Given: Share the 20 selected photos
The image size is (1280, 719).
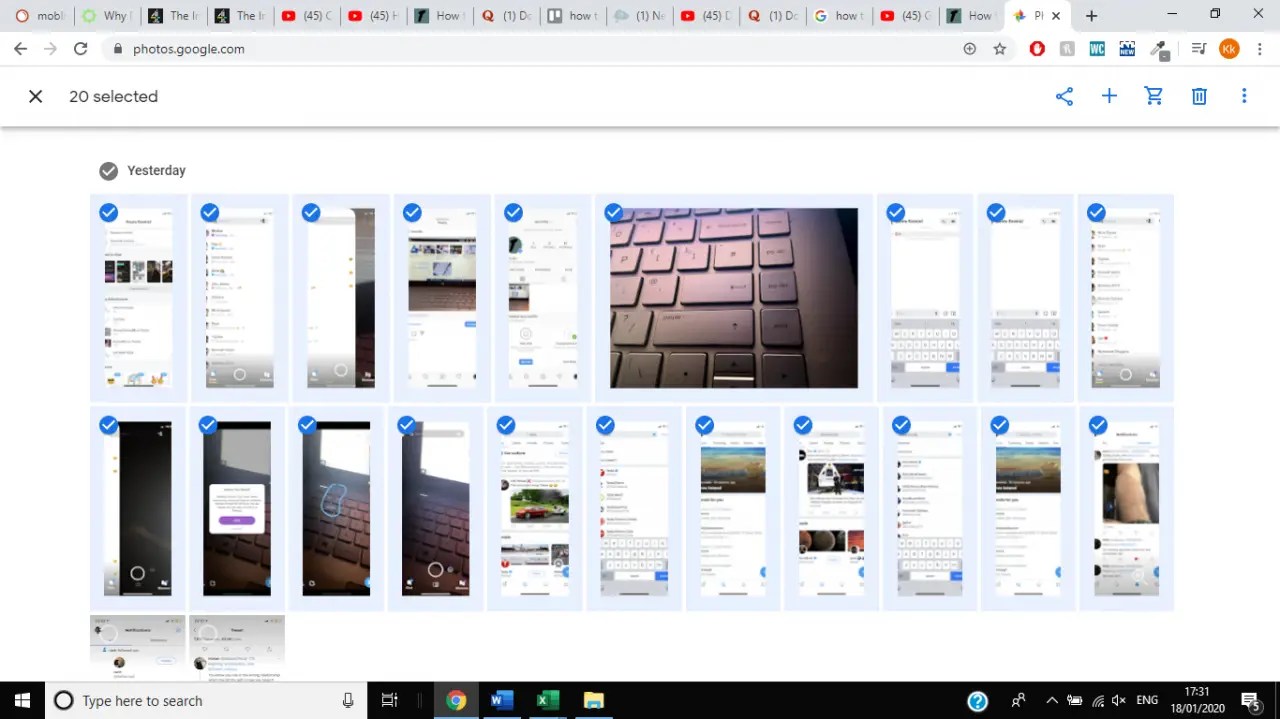Looking at the screenshot, I should [x=1064, y=96].
